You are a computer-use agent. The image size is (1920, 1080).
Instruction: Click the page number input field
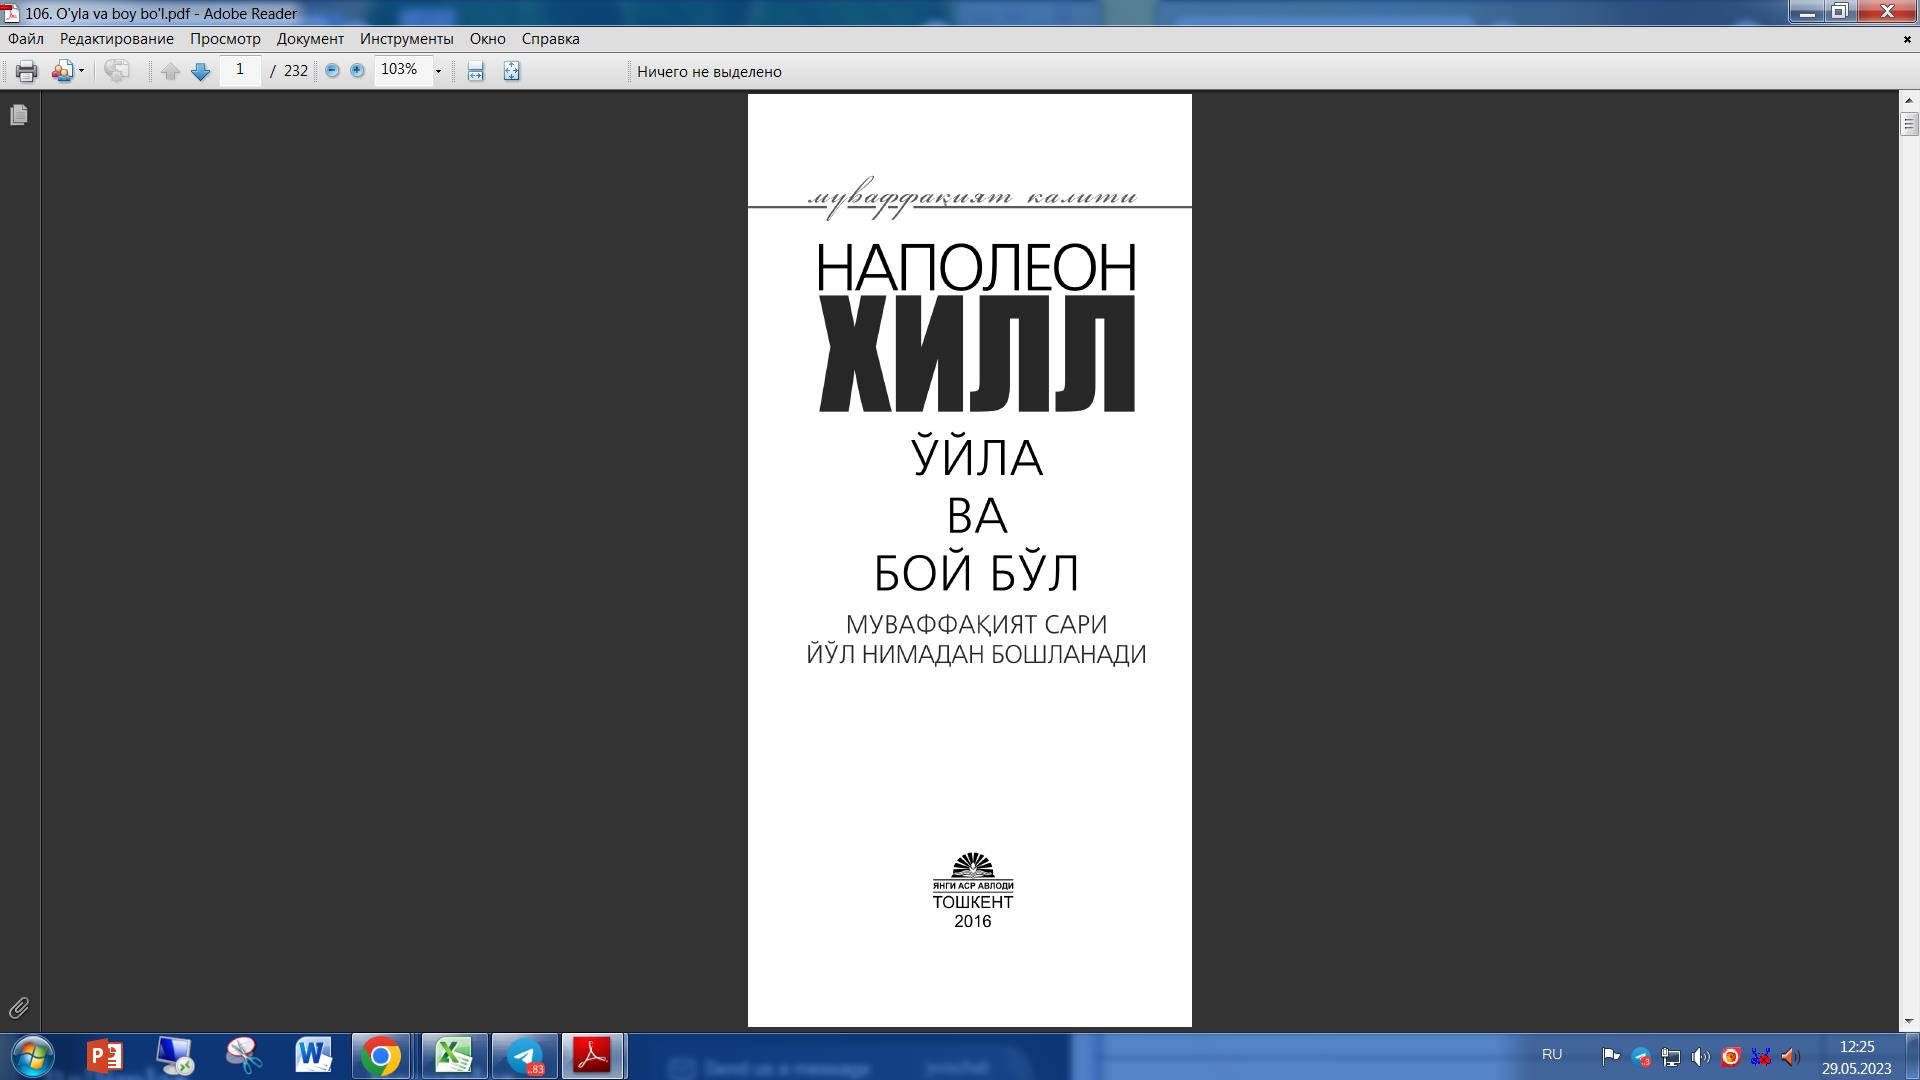240,70
